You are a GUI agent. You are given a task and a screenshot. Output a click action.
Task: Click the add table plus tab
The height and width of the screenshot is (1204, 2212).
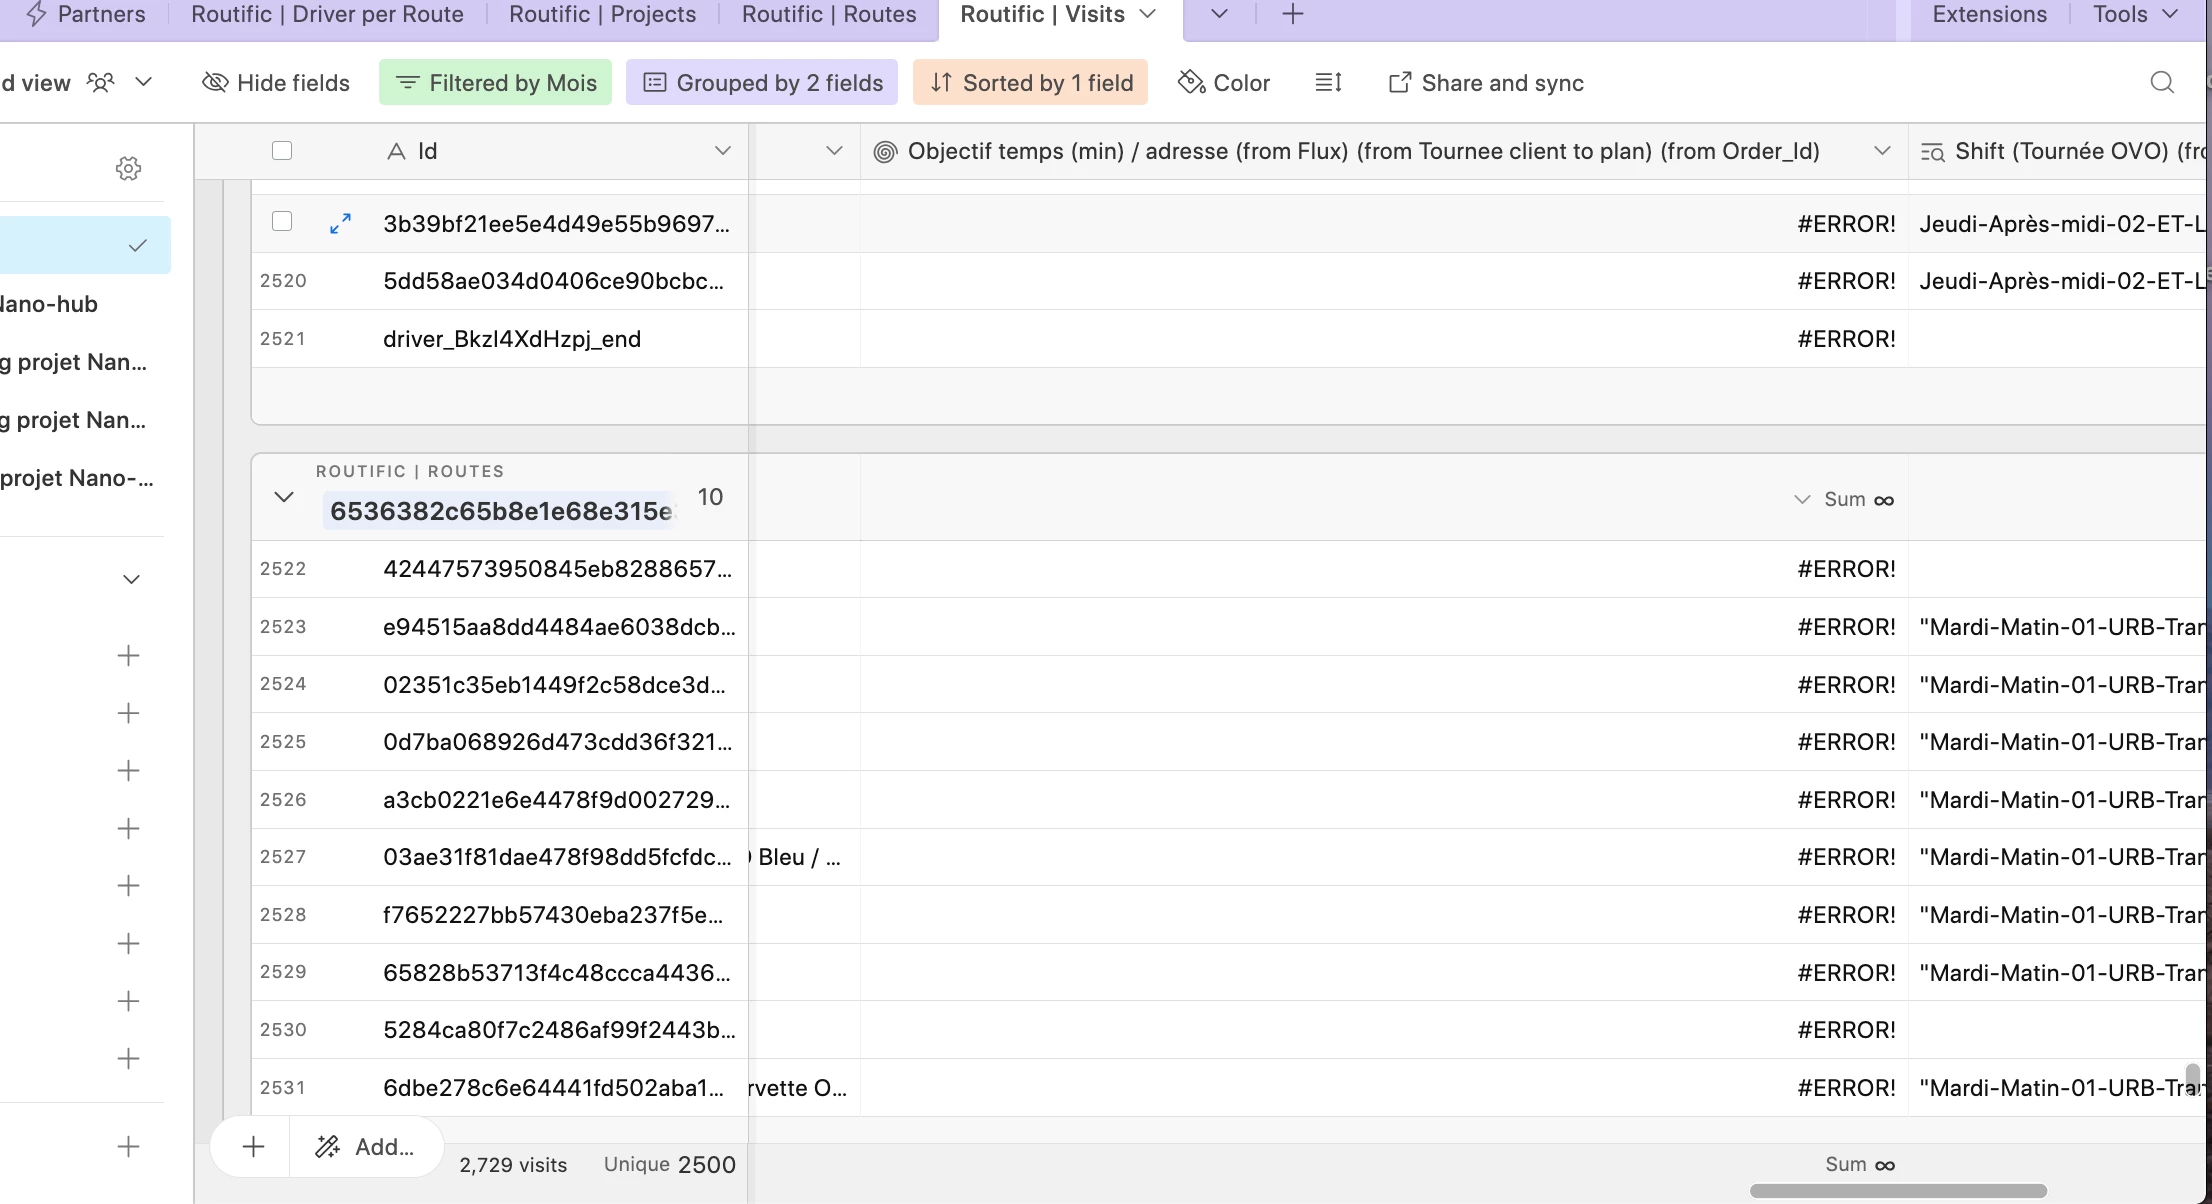(x=1292, y=14)
